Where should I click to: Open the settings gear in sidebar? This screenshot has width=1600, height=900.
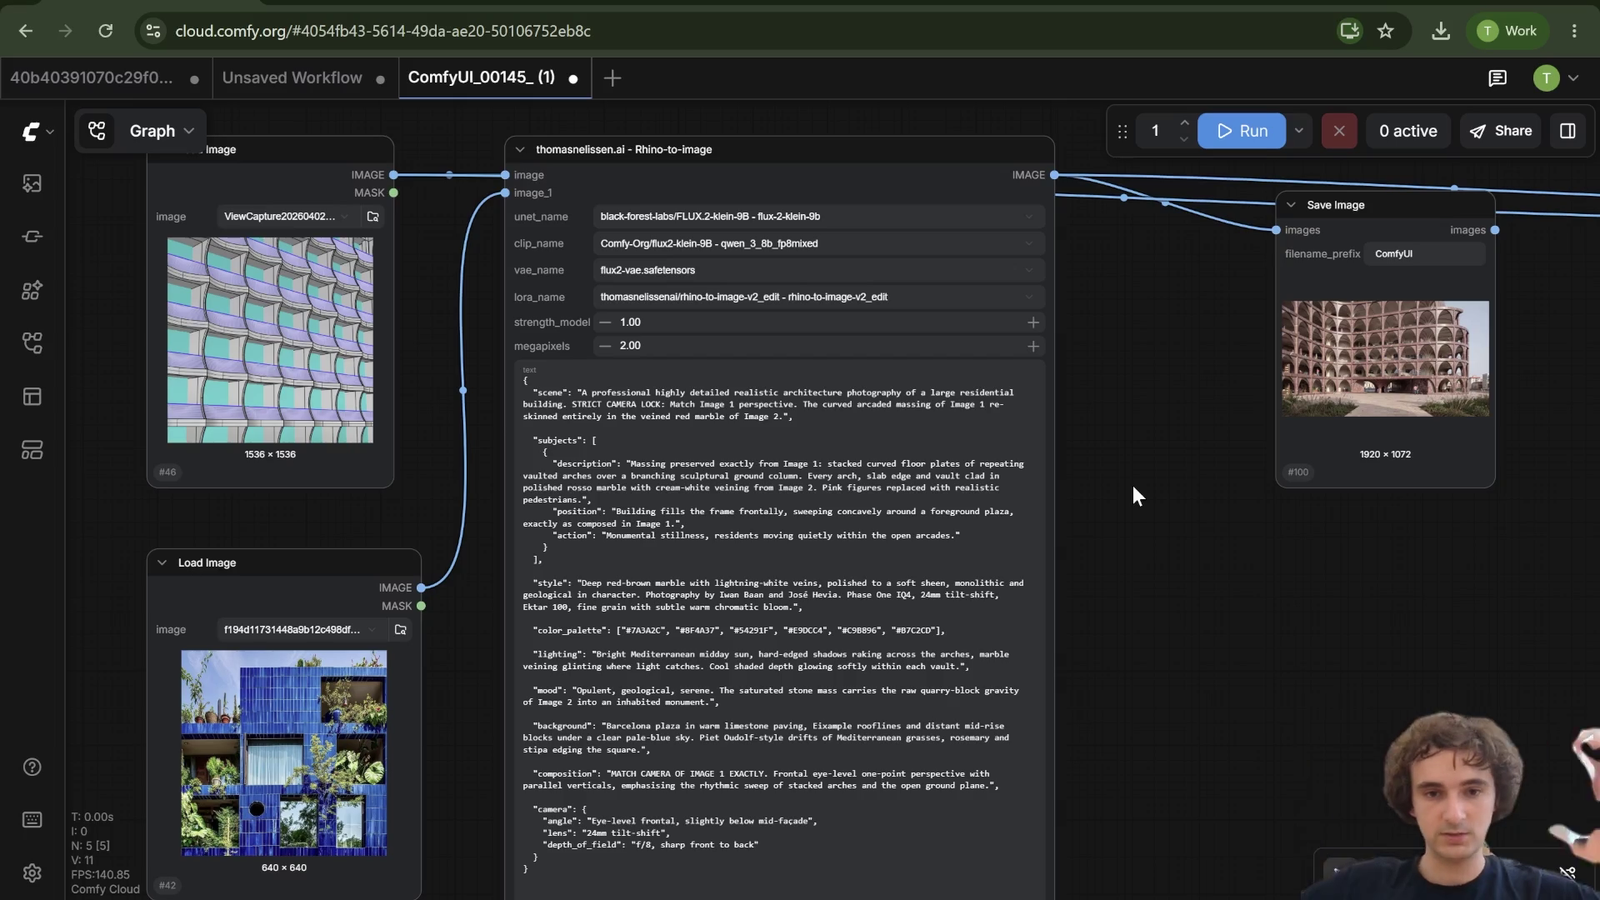pos(32,873)
